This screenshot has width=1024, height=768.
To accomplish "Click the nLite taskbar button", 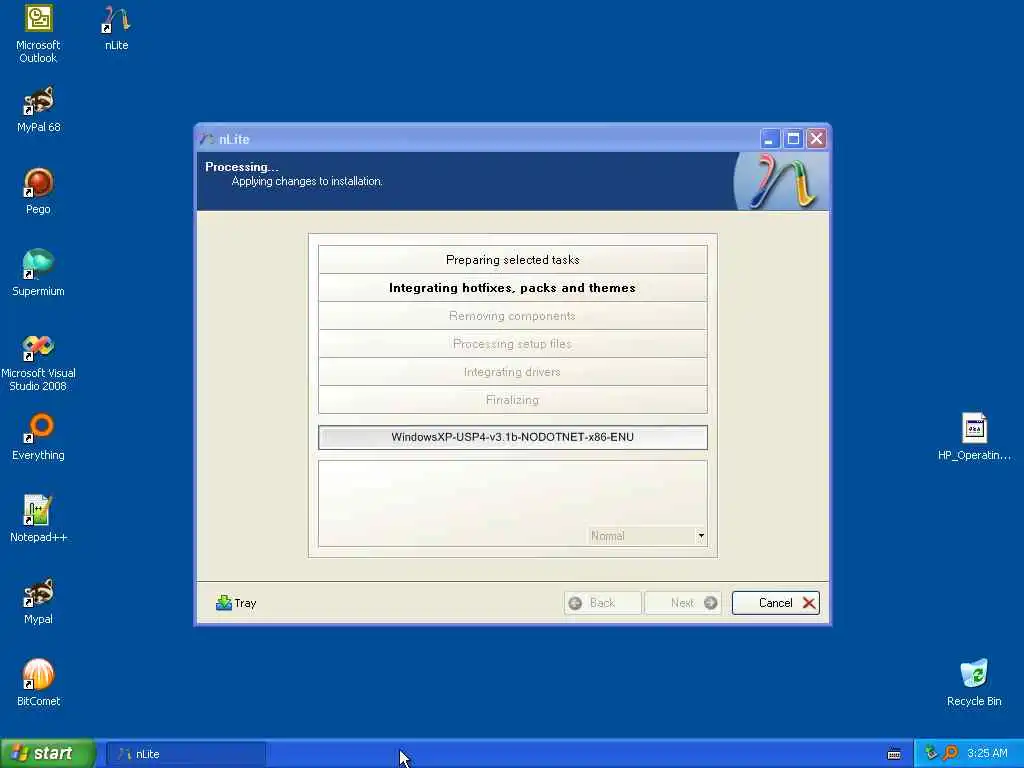I will 185,754.
